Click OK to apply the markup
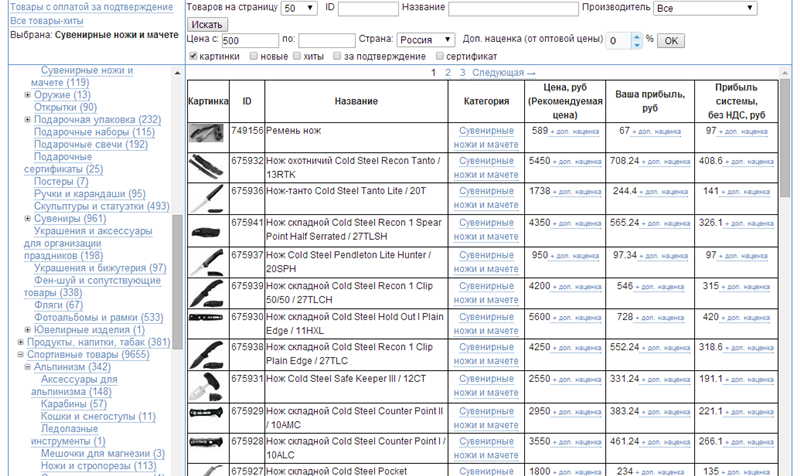Viewport: 800px width, 476px height. click(670, 40)
